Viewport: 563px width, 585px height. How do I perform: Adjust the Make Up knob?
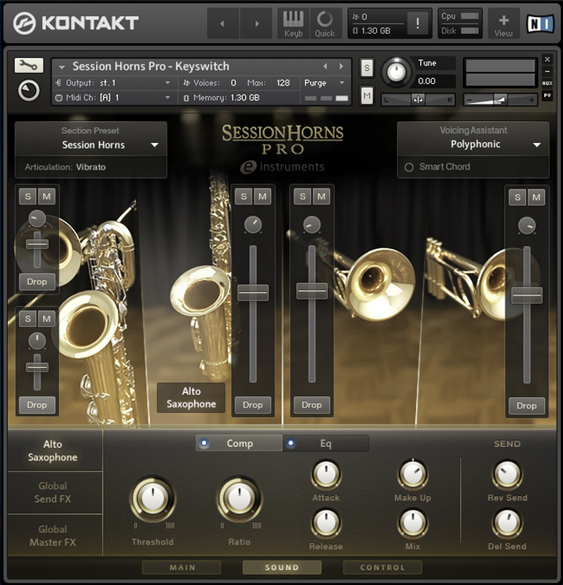413,475
